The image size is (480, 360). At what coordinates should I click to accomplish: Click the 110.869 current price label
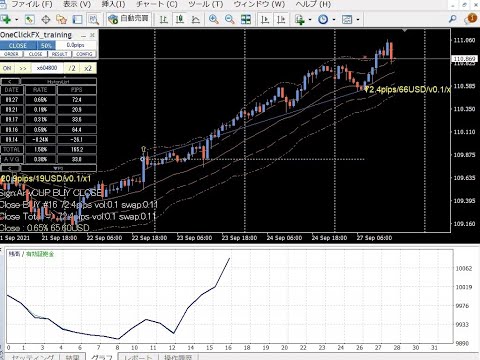pyautogui.click(x=464, y=59)
